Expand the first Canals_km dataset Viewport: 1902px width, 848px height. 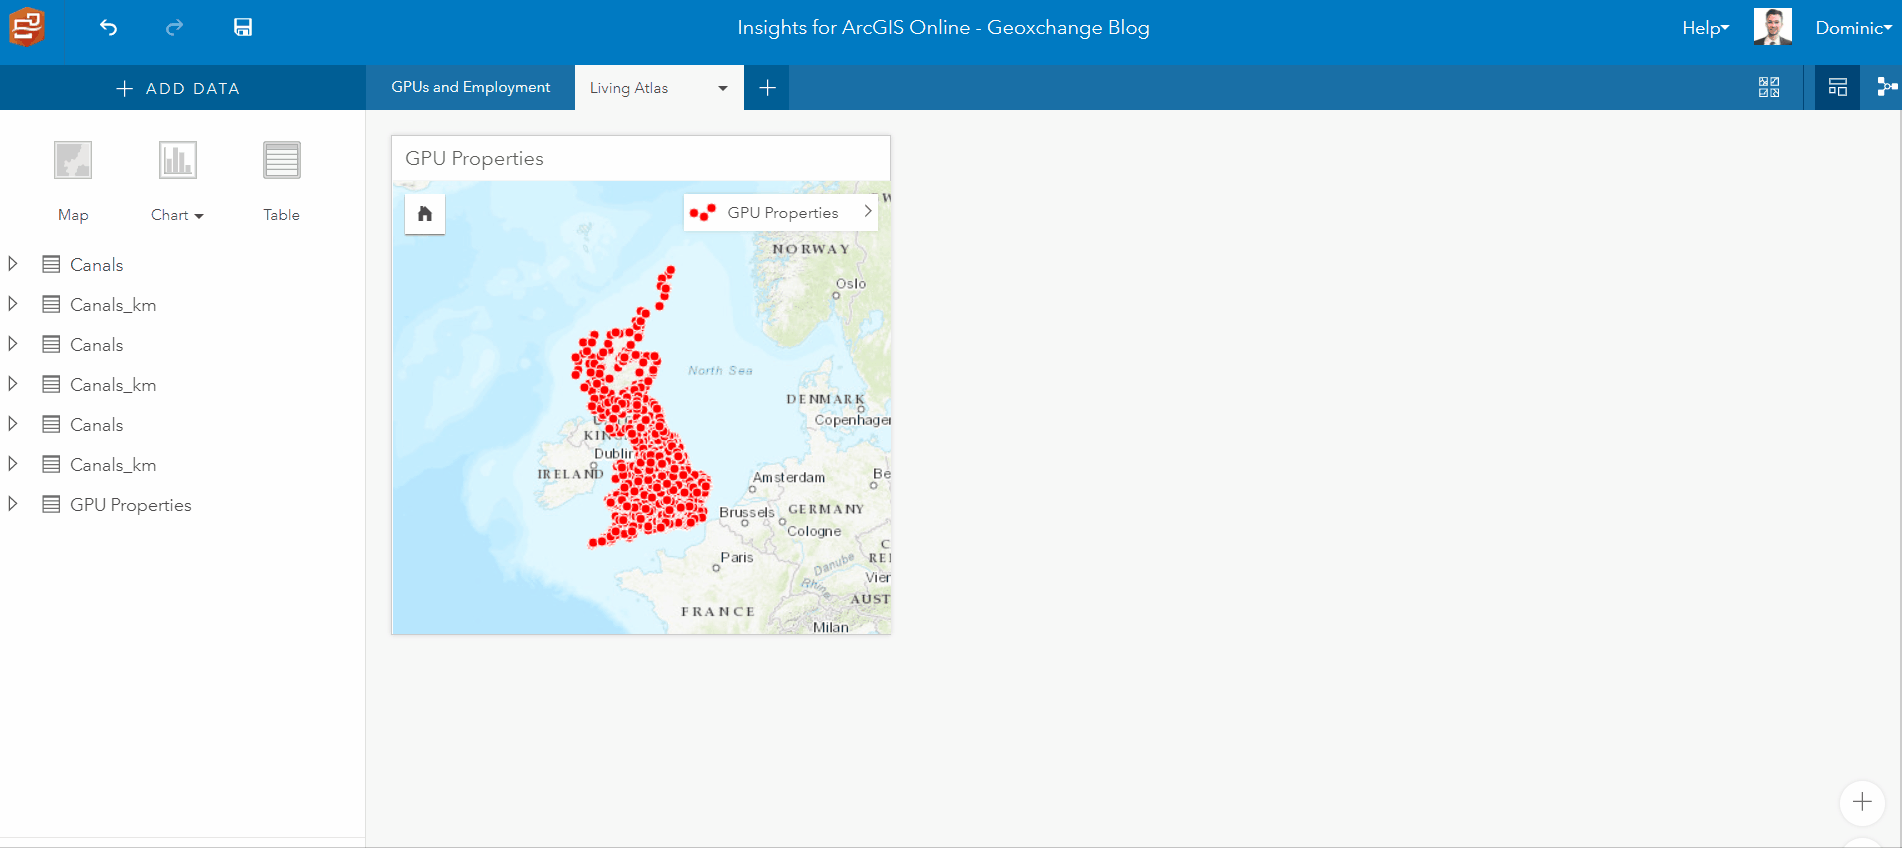pyautogui.click(x=13, y=304)
